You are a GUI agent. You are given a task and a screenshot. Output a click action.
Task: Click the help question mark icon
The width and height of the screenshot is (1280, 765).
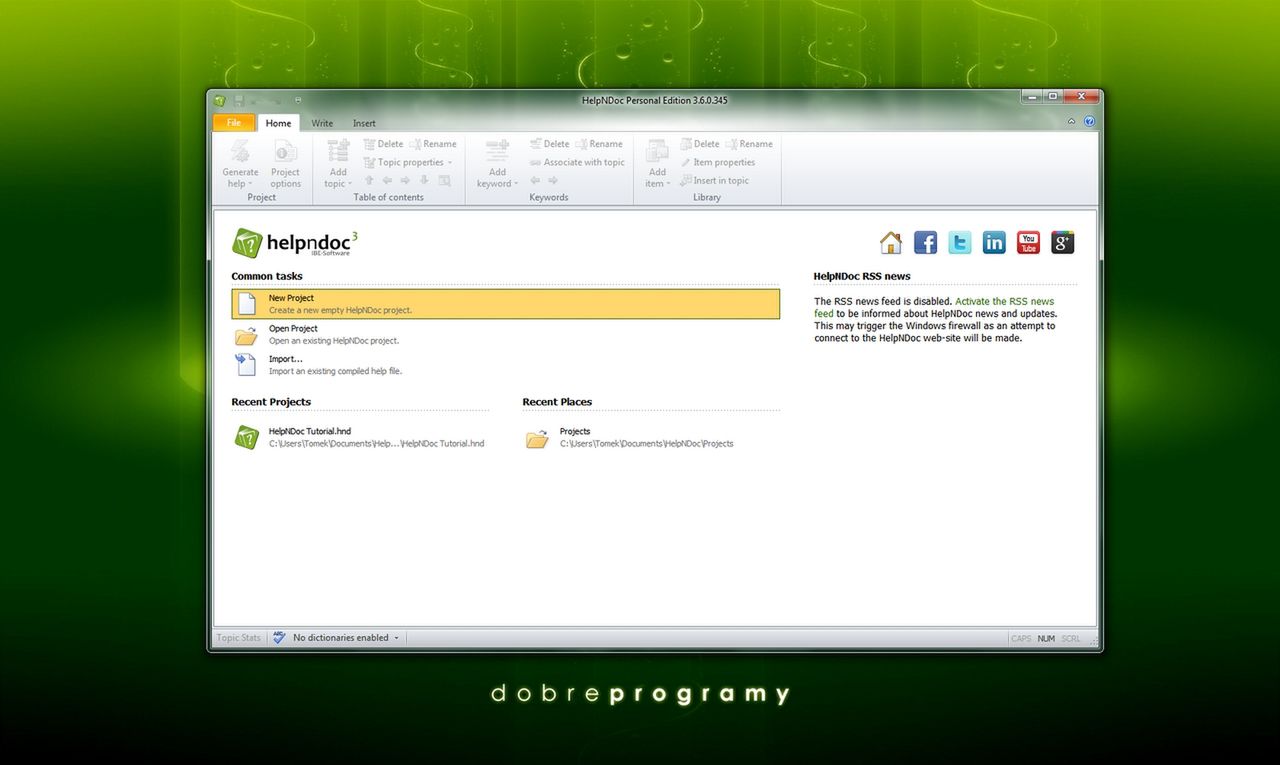tap(1089, 122)
